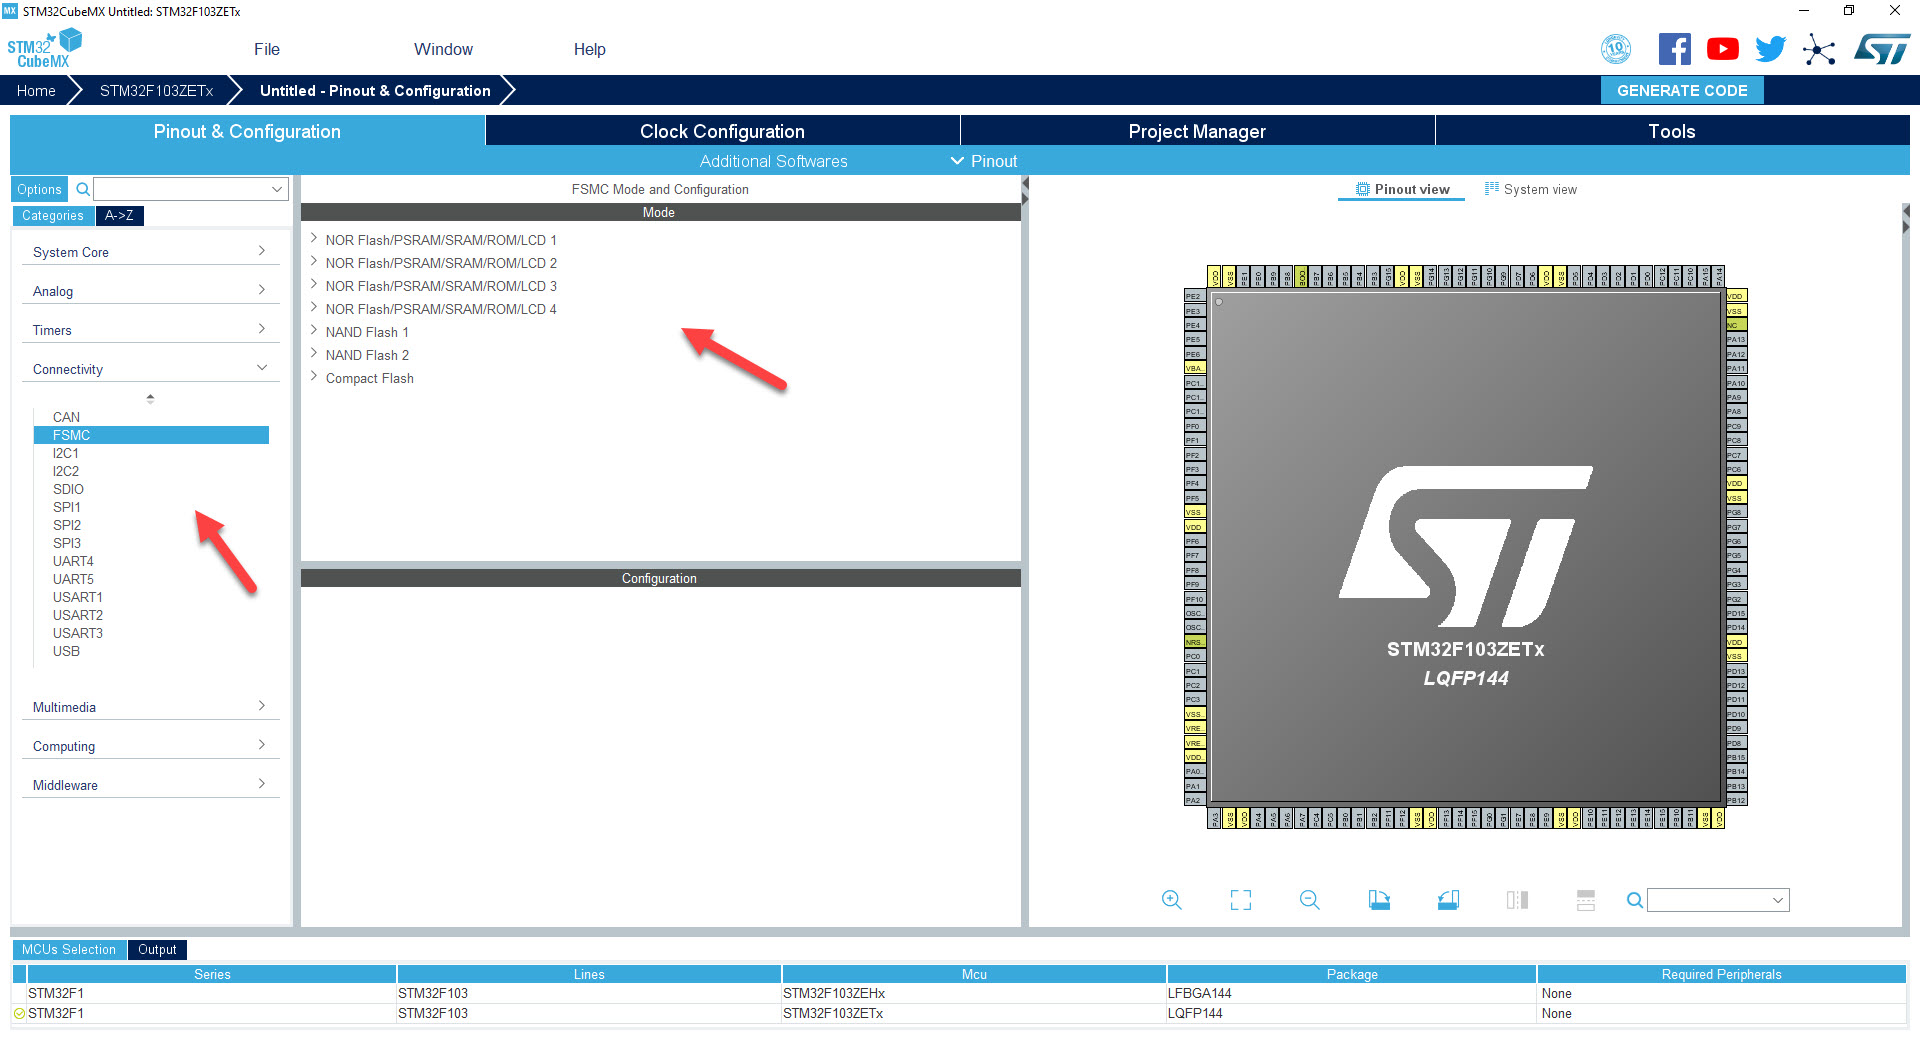The height and width of the screenshot is (1040, 1920).
Task: Click the Options button
Action: click(x=39, y=189)
